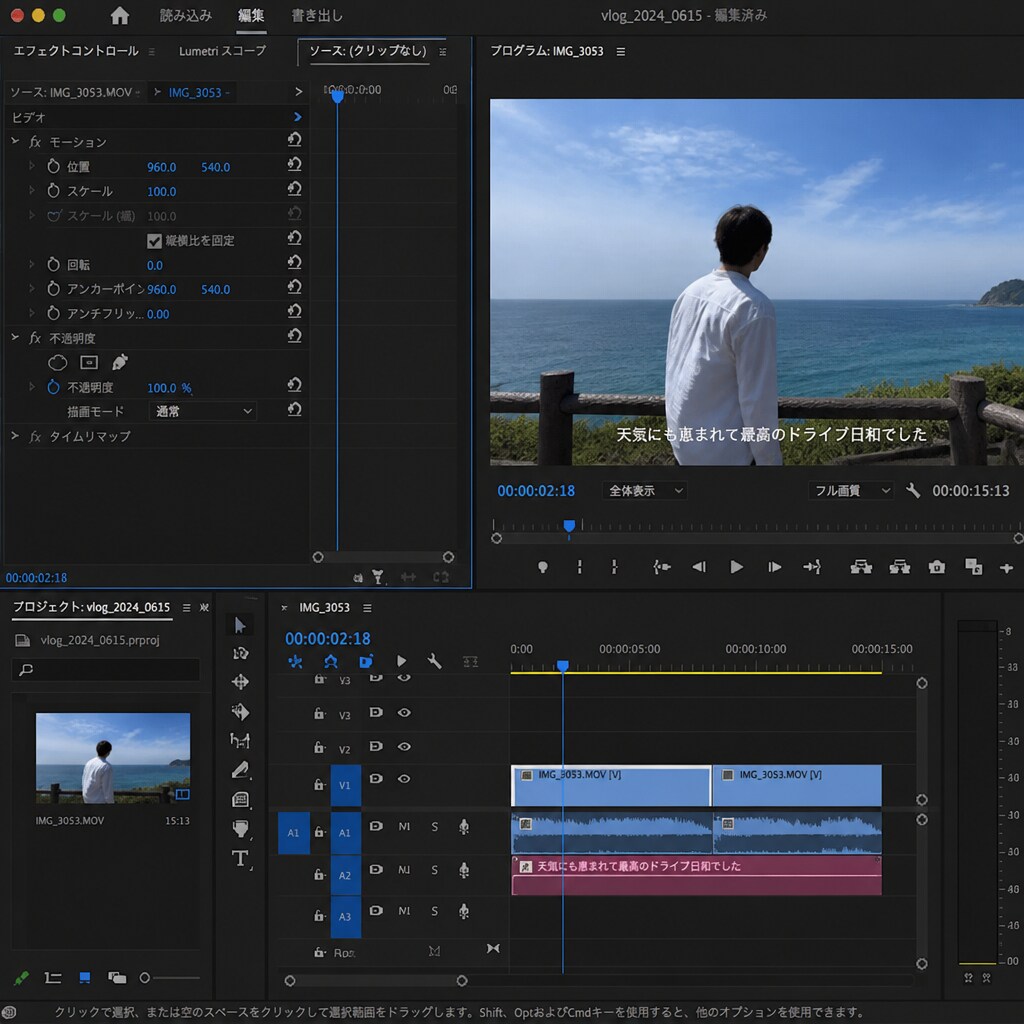Go to the Home screen icon
The image size is (1024, 1024).
120,16
